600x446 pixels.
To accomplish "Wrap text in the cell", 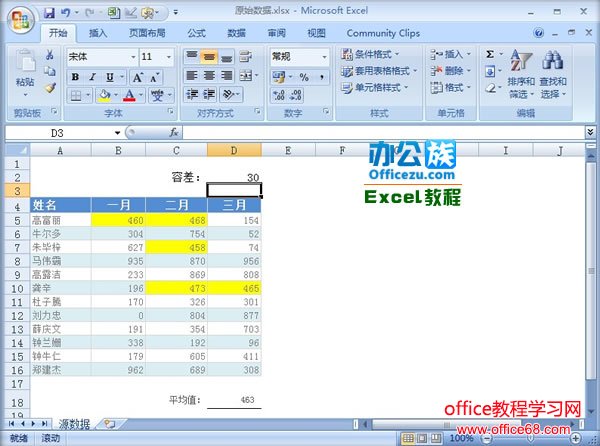I will 245,57.
